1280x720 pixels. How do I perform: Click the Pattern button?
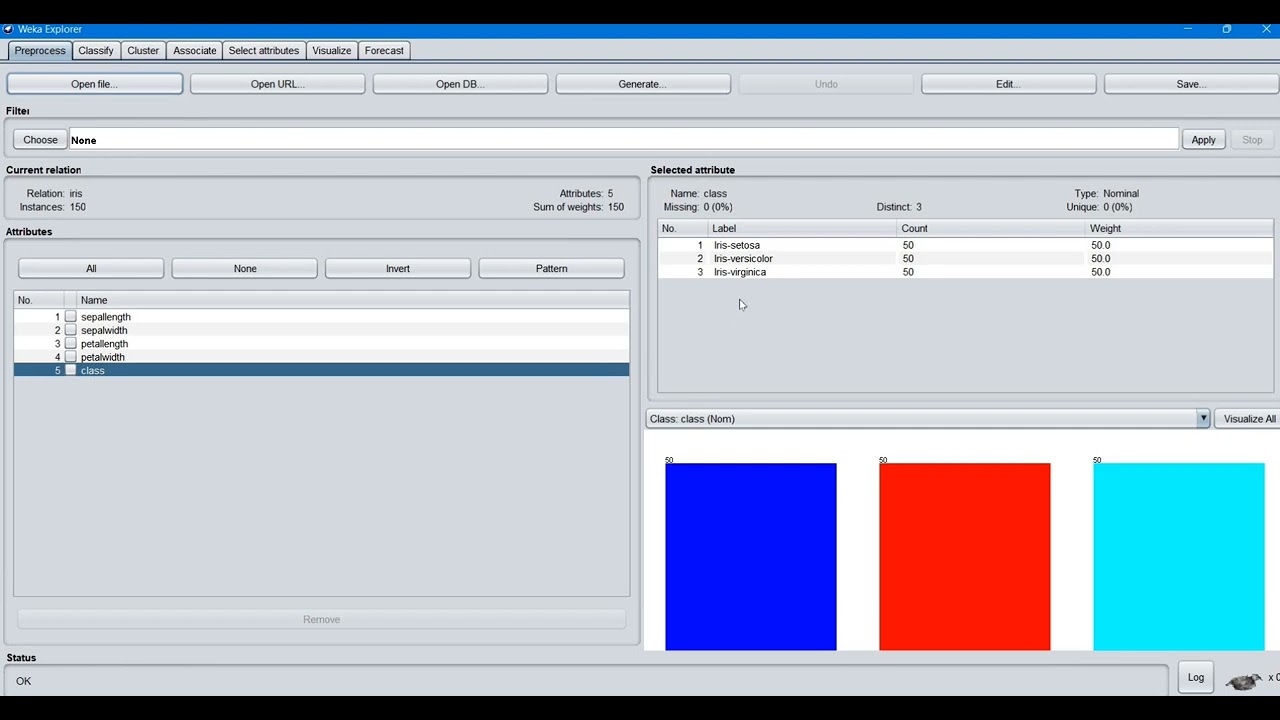[552, 269]
